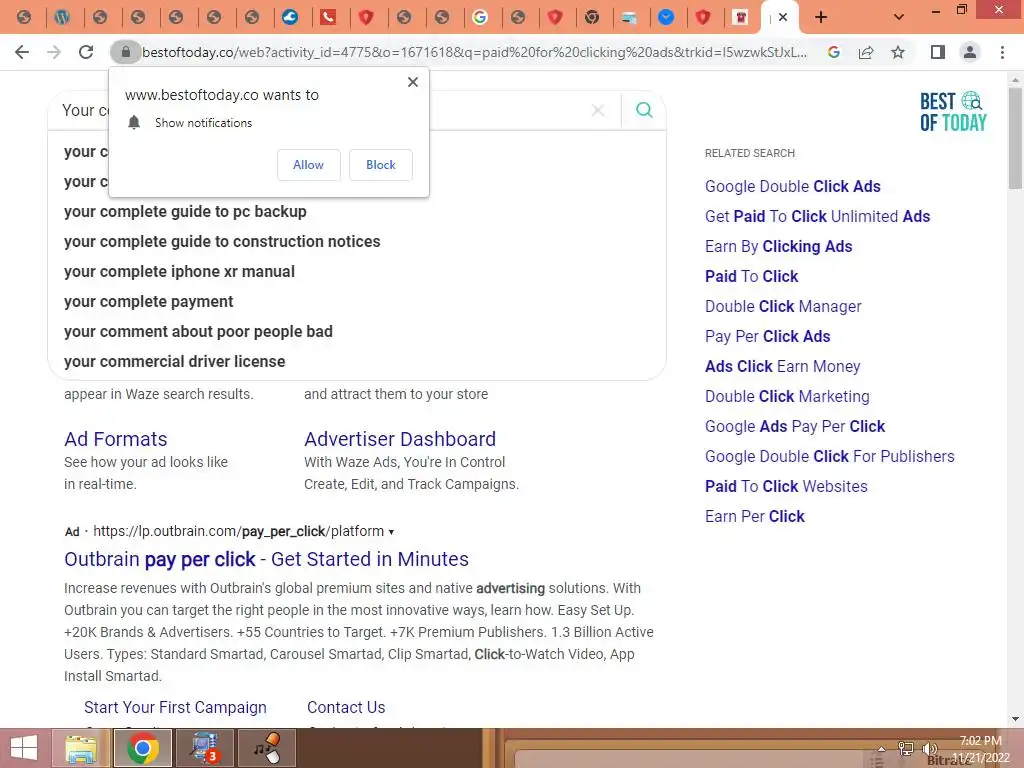Select suggestion 'your complete guide to construction notices'

[222, 242]
